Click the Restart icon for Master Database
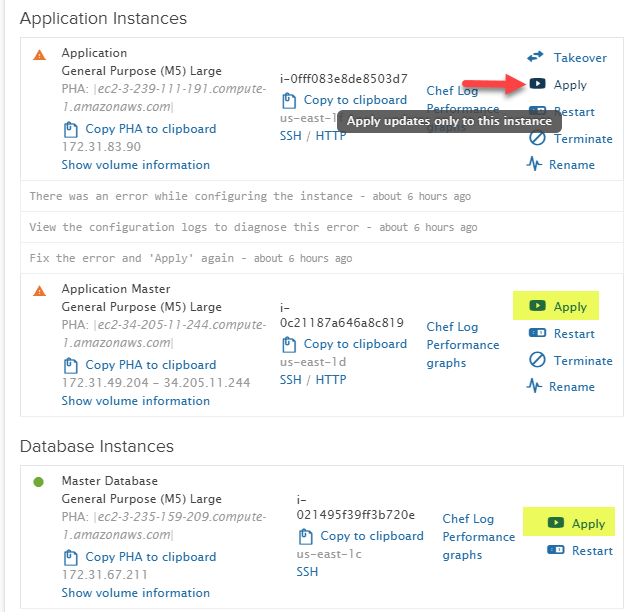Screen dimensions: 636x612 coord(555,550)
